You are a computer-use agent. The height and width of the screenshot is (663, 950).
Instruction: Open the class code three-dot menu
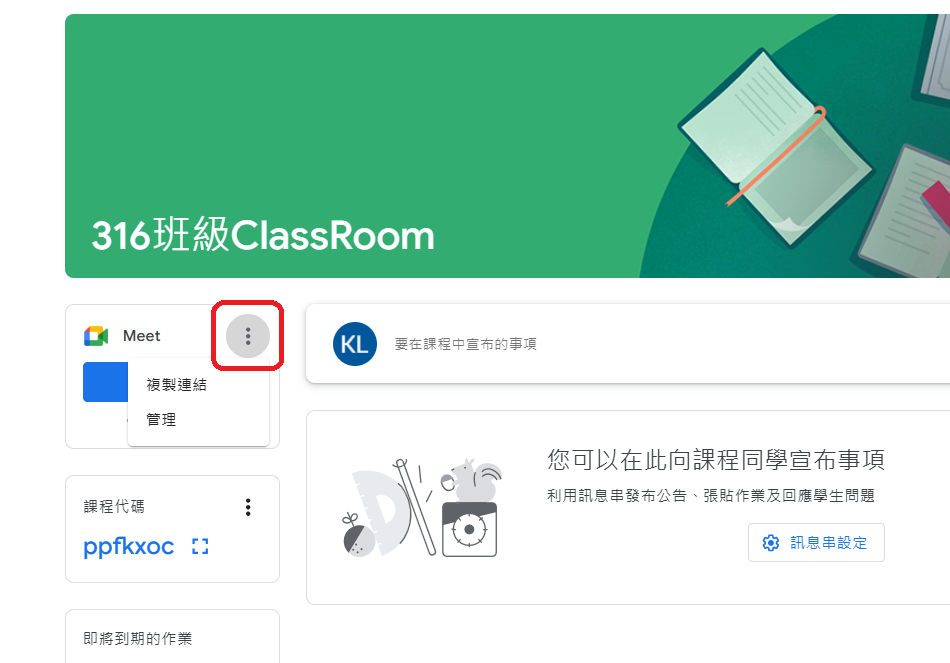tap(248, 507)
